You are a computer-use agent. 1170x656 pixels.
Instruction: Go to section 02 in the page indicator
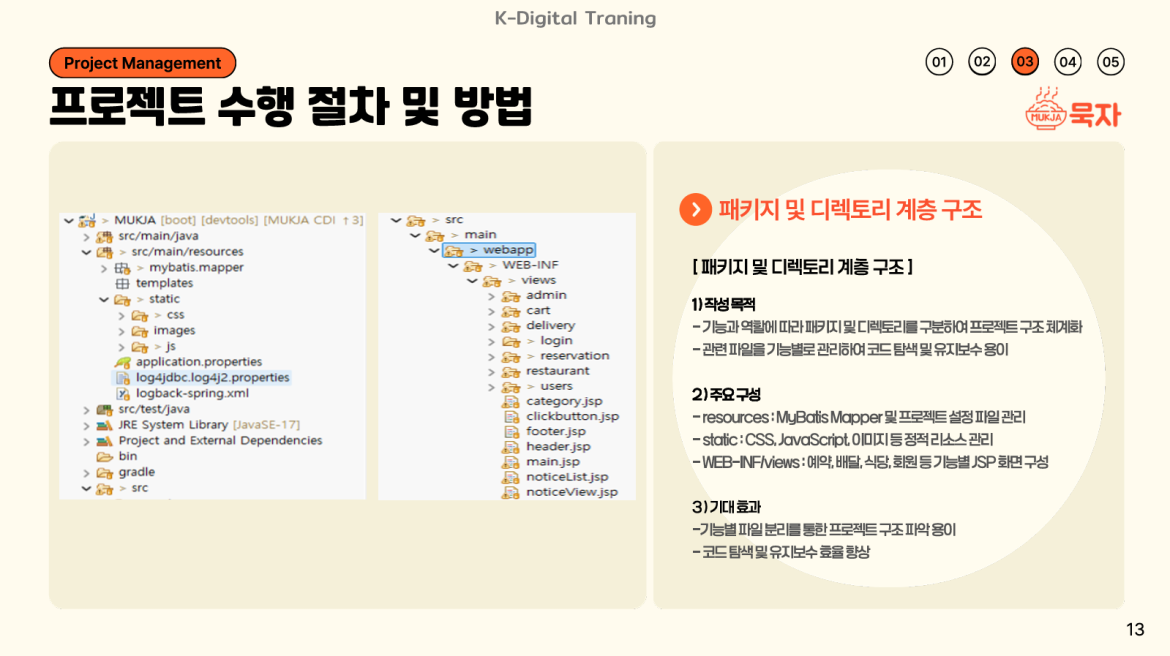(x=982, y=62)
